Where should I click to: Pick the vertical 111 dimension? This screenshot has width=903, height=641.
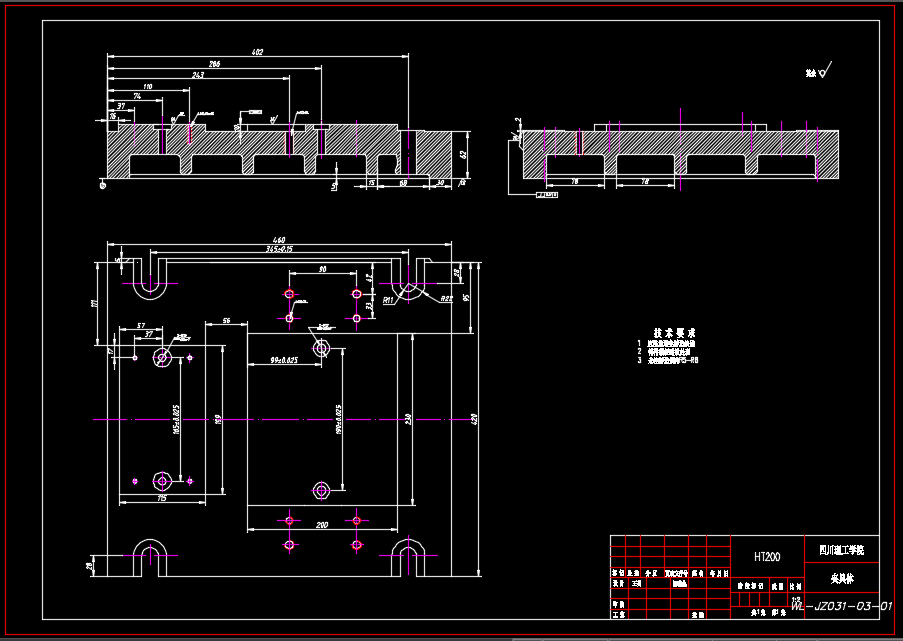coord(94,303)
